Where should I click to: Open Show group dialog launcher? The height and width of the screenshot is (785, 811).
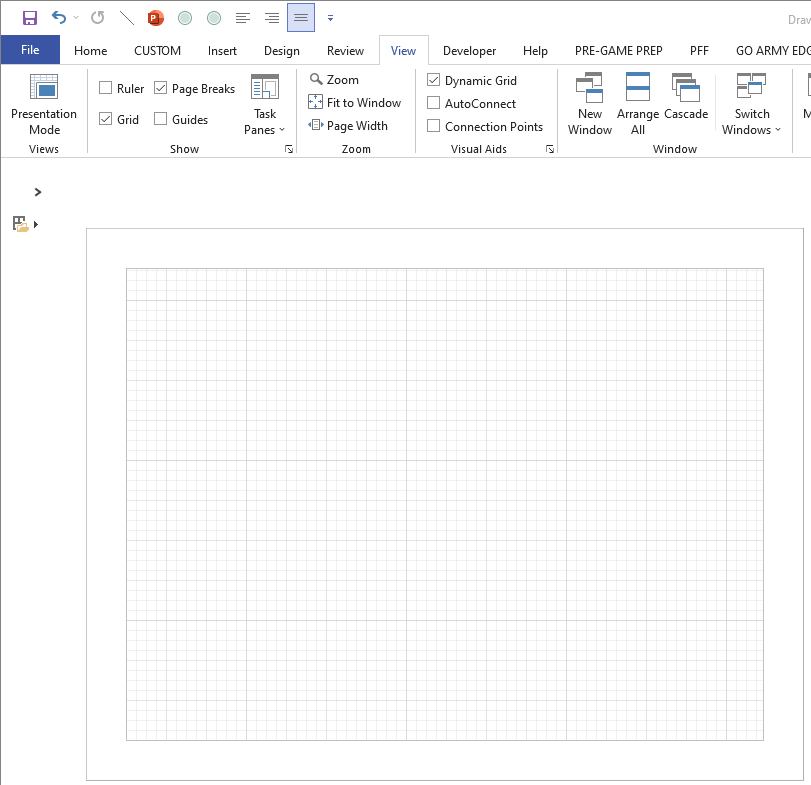tap(289, 149)
